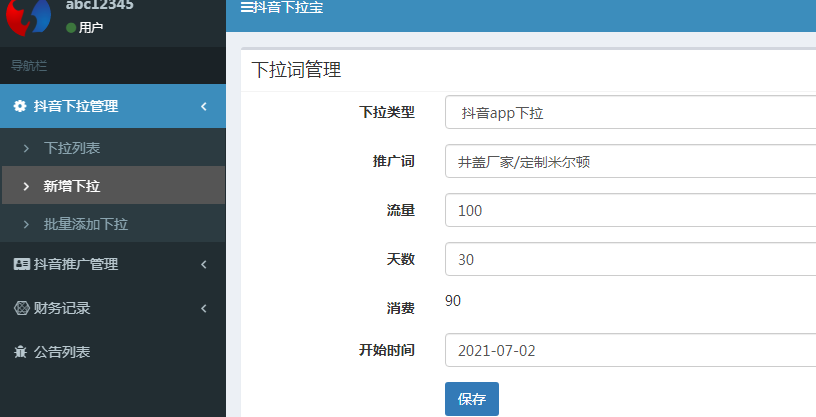The width and height of the screenshot is (816, 417).
Task: Click the 用户 status label
Action: pyautogui.click(x=91, y=28)
